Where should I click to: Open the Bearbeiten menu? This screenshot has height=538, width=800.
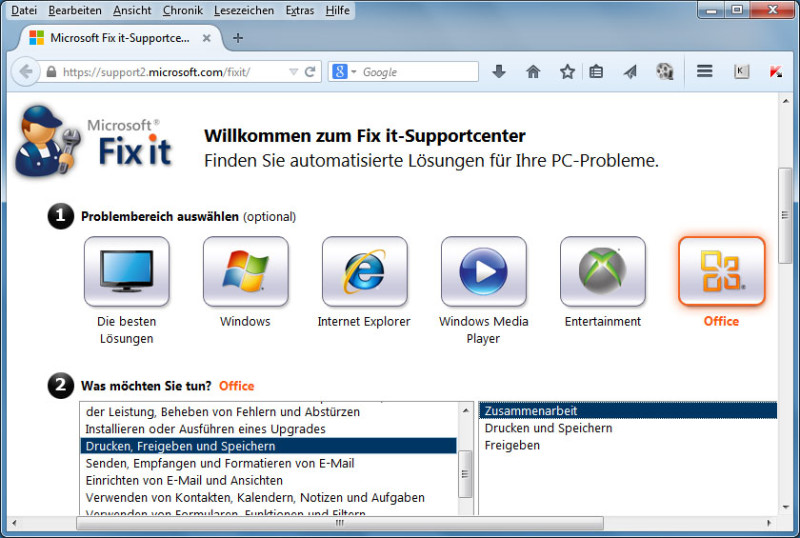[75, 10]
